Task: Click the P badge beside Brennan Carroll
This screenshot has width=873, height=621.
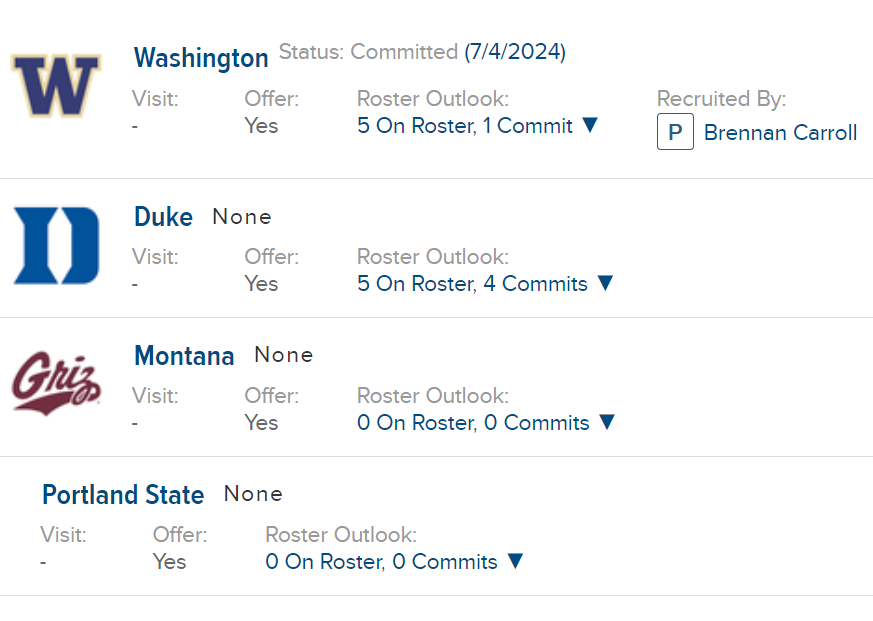Action: 675,132
